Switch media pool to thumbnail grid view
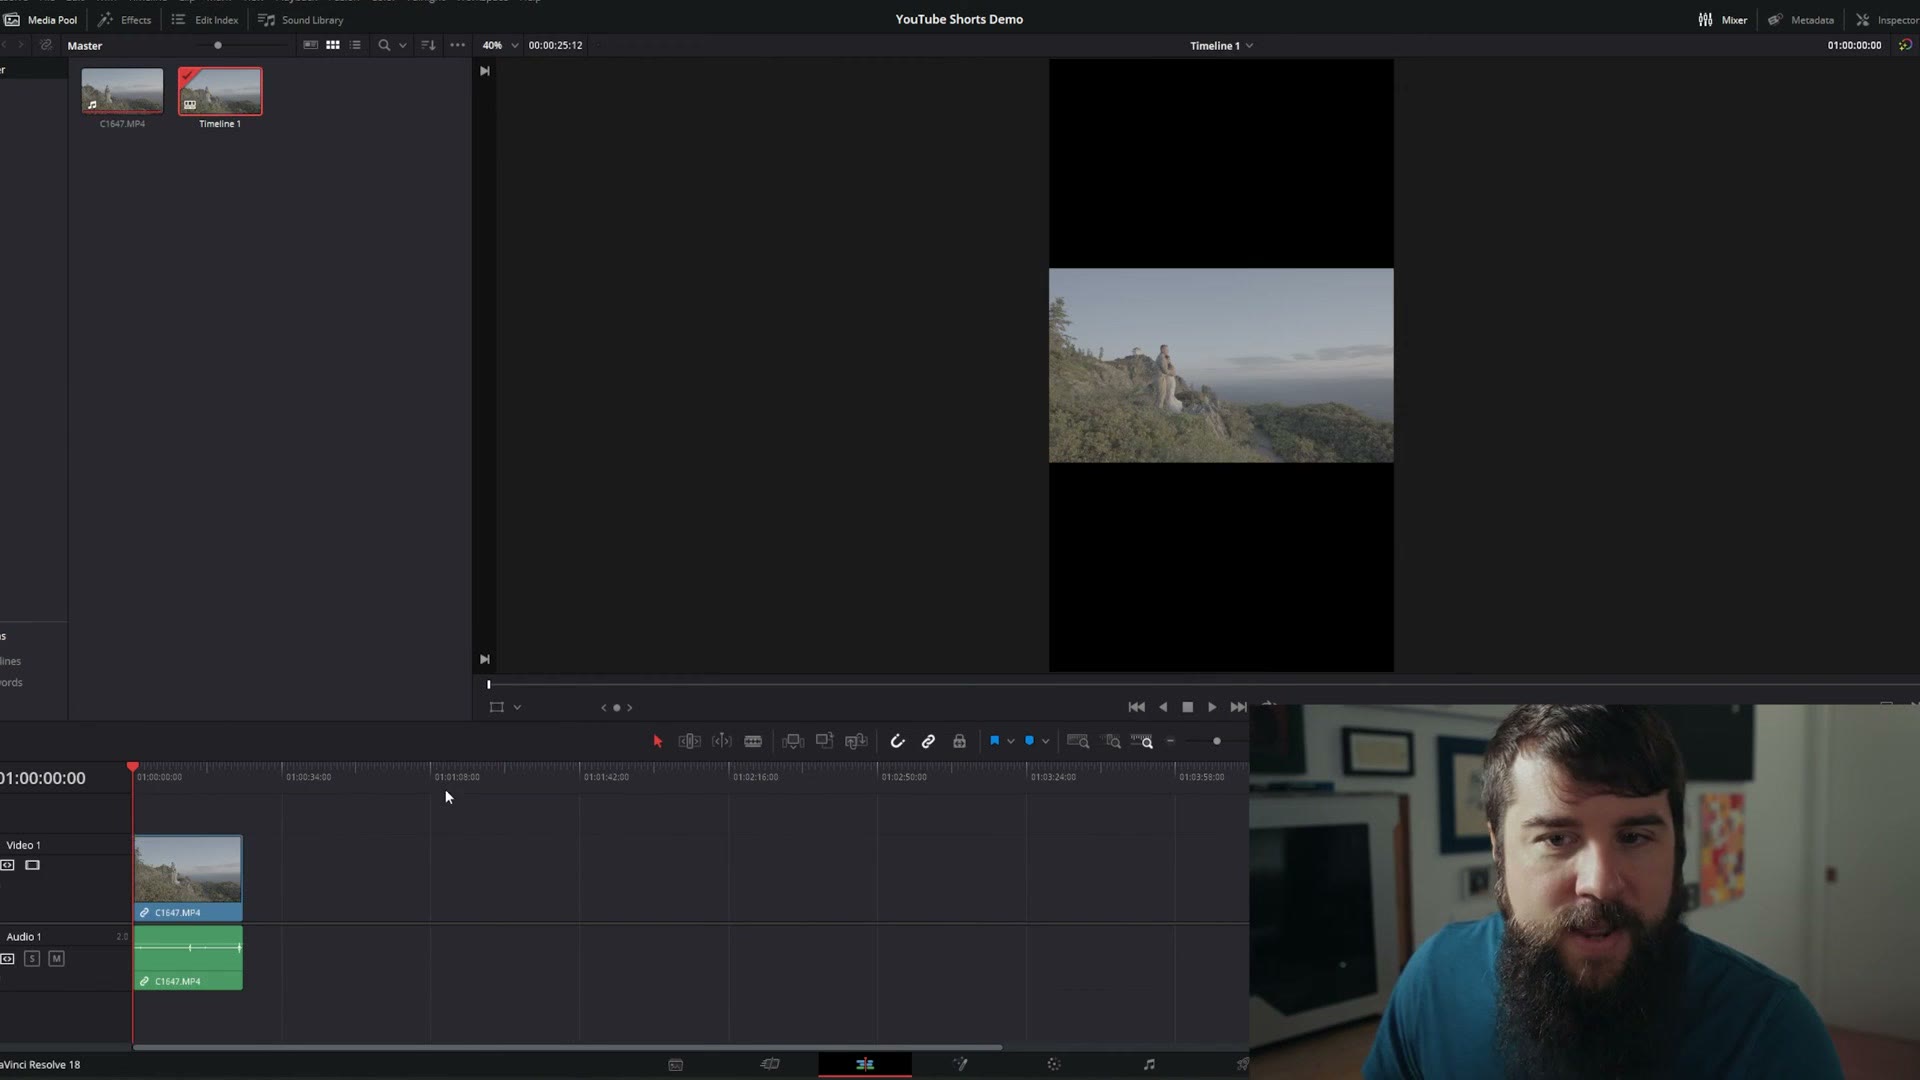This screenshot has width=1920, height=1080. [333, 45]
